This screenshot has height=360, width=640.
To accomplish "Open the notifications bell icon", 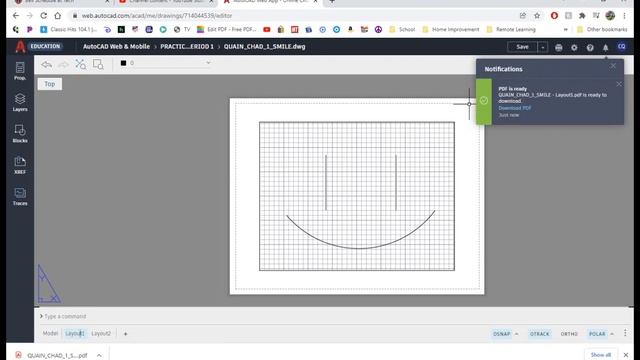I will [x=605, y=47].
